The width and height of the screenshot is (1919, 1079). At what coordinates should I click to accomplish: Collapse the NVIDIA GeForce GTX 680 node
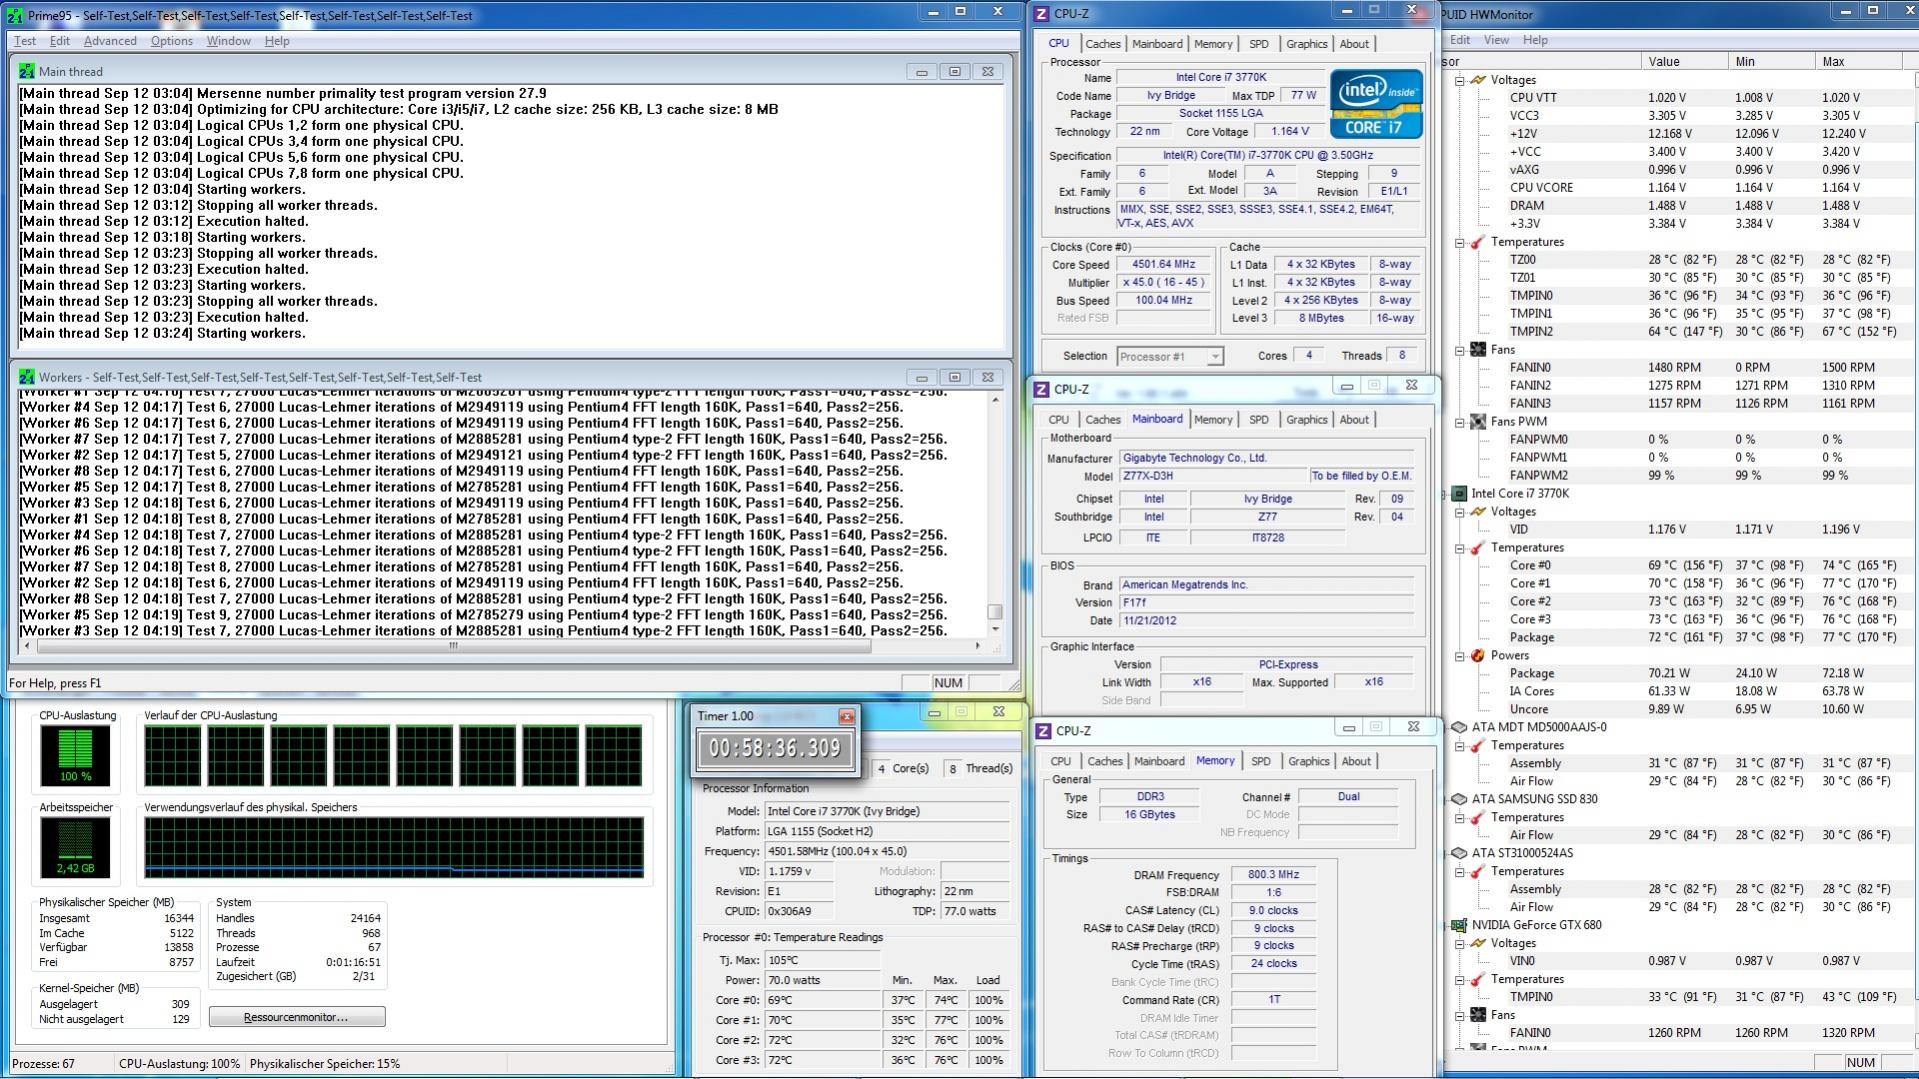[1445, 925]
